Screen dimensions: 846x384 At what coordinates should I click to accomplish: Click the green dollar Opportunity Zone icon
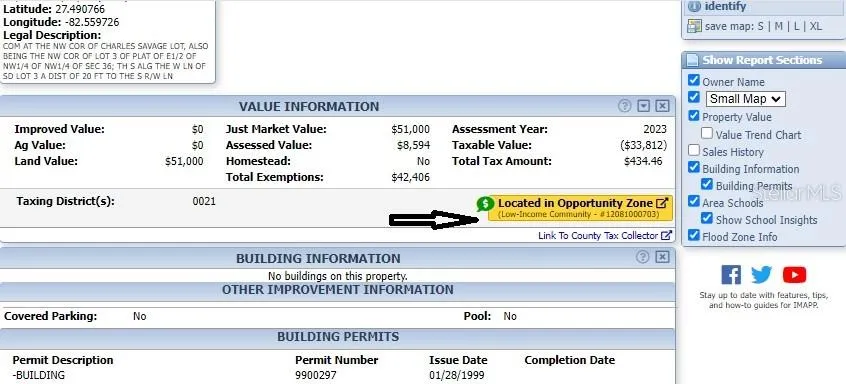point(485,204)
